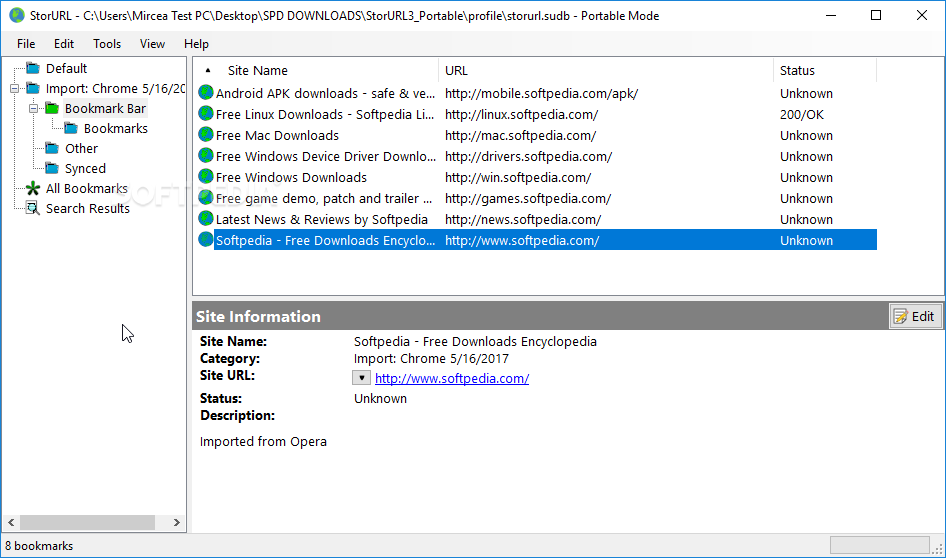
Task: Click the Import: Chrome folder icon
Action: pyautogui.click(x=33, y=89)
